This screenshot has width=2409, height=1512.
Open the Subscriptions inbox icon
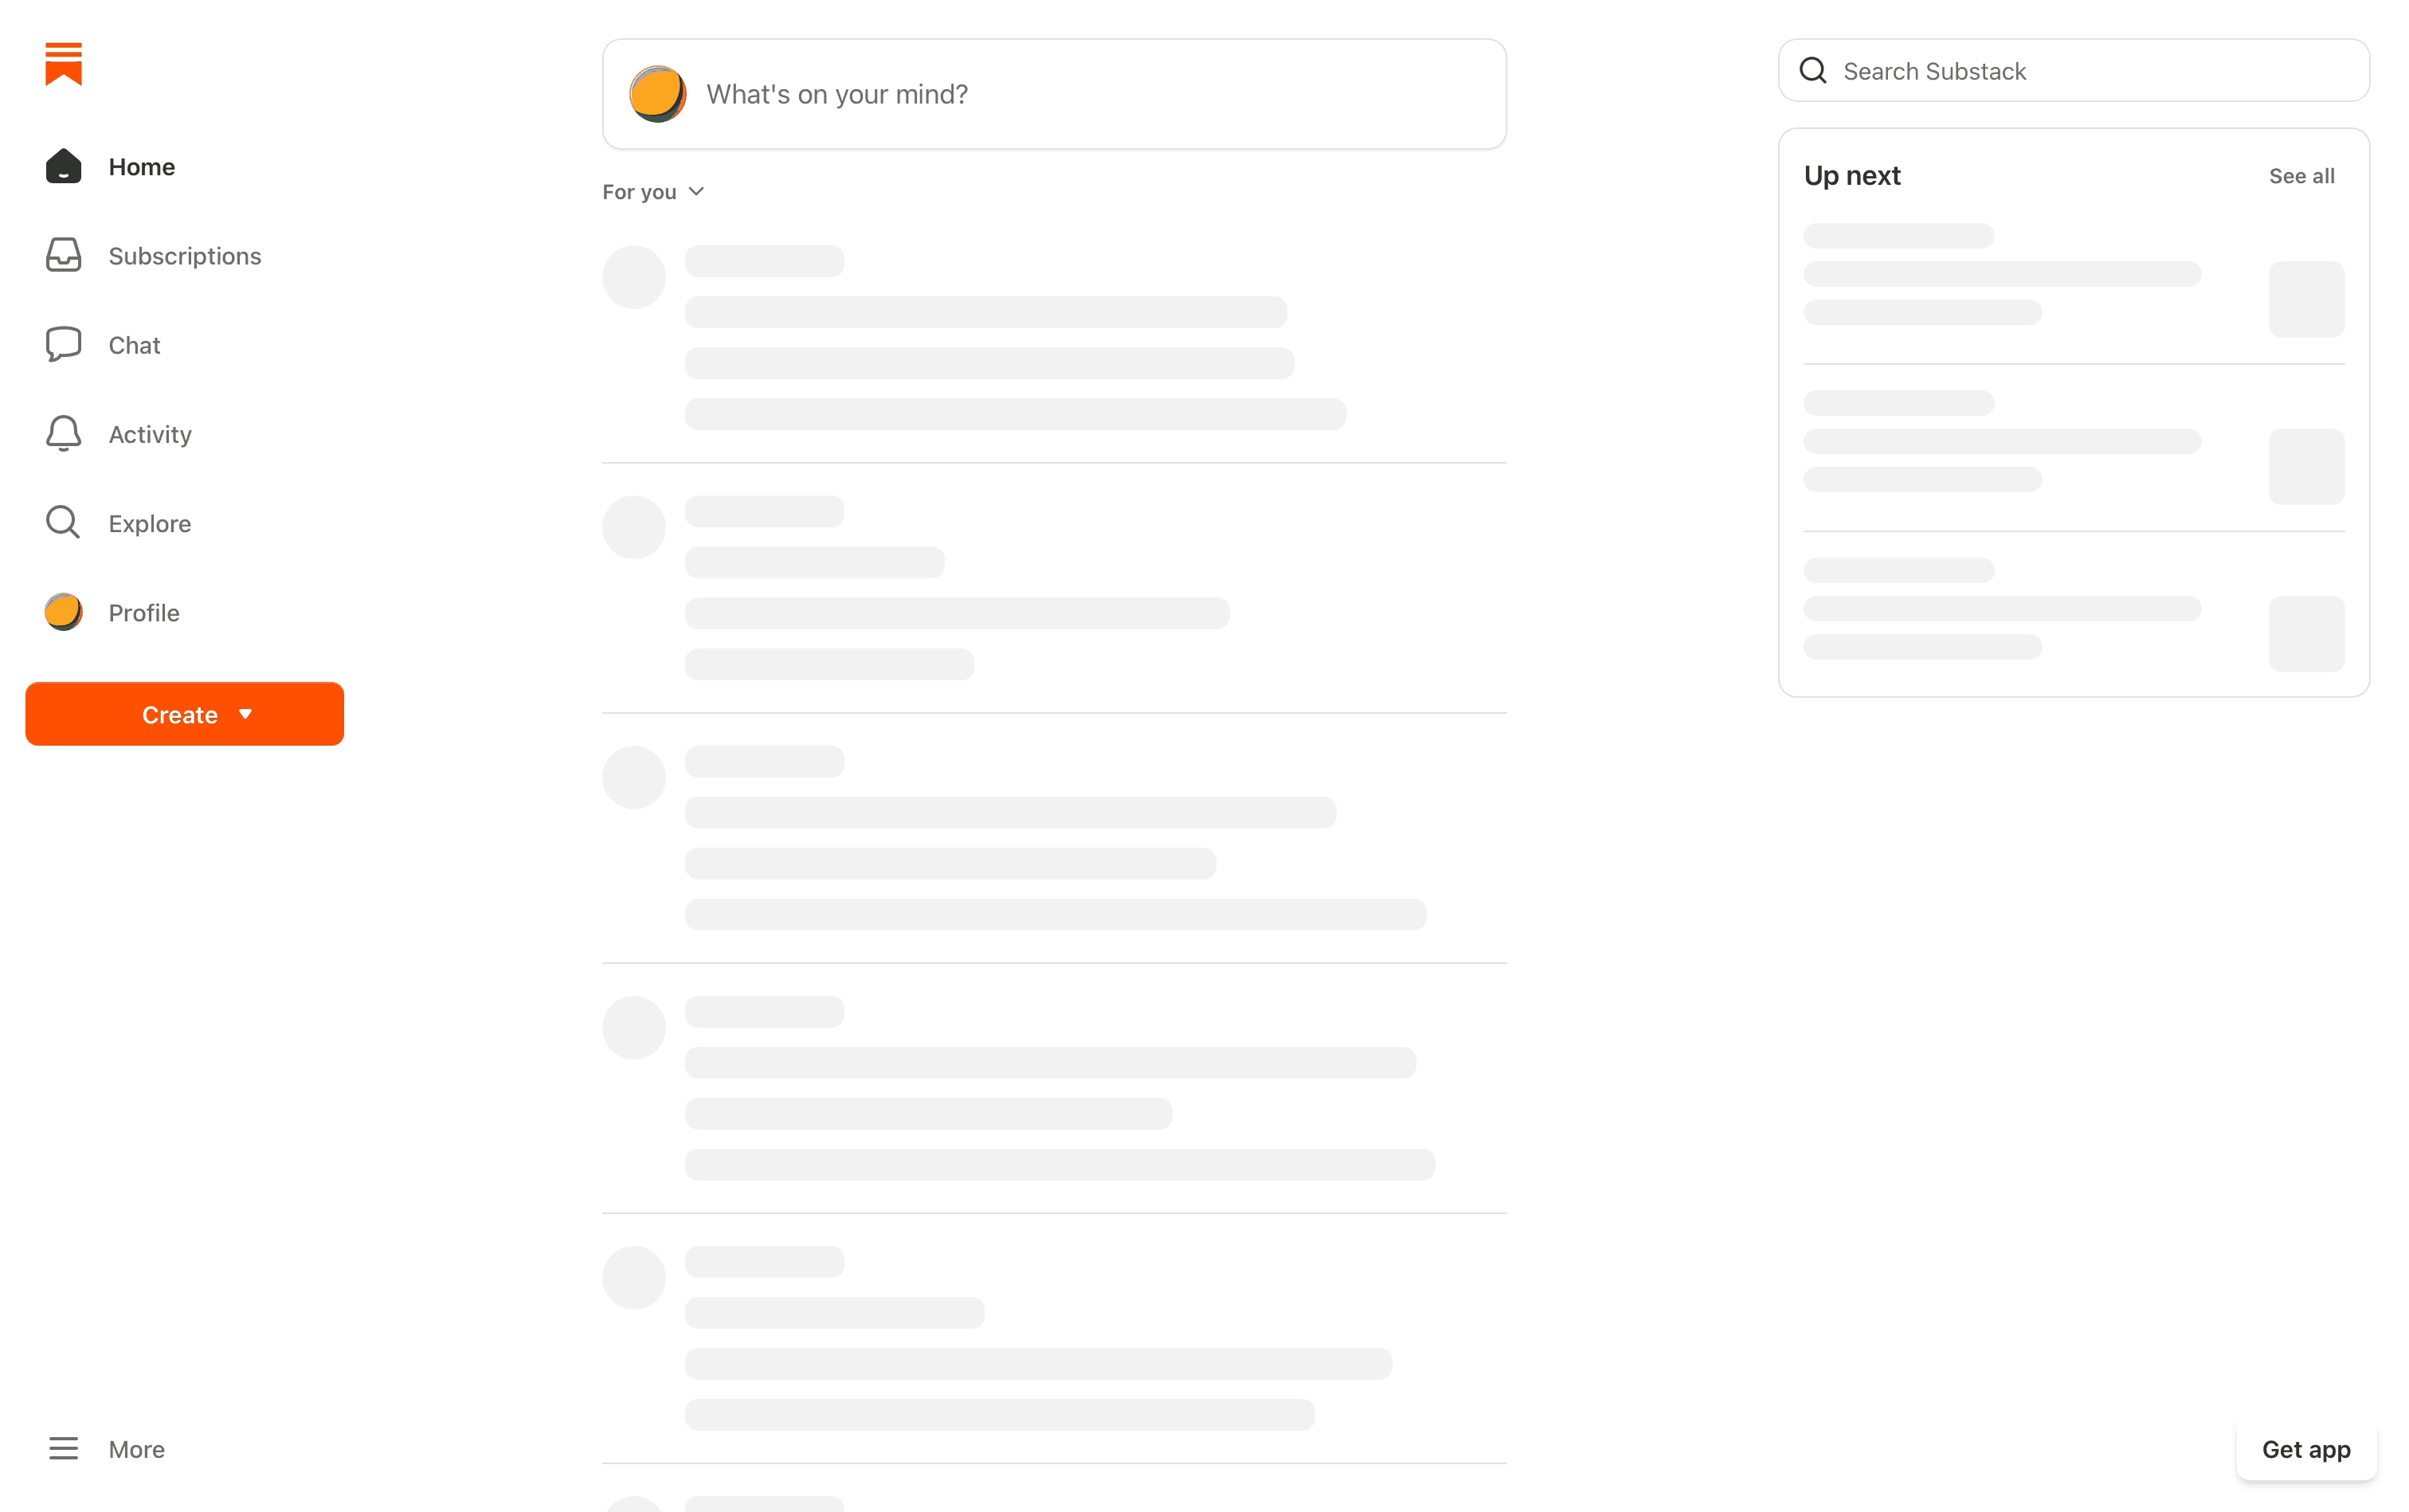click(63, 255)
